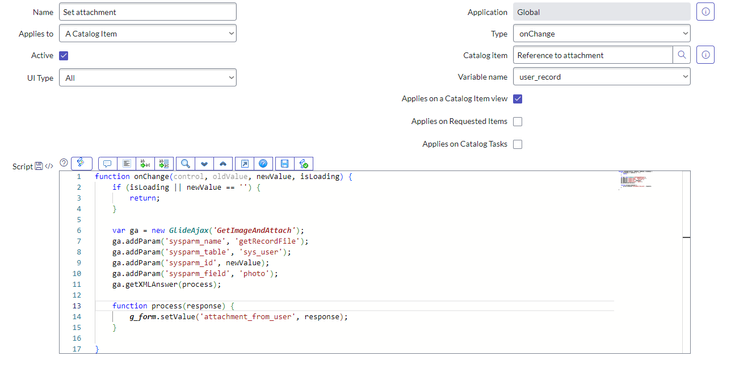Viewport: 735px width, 371px height.
Task: Open the editor help blue circle icon
Action: click(x=263, y=163)
